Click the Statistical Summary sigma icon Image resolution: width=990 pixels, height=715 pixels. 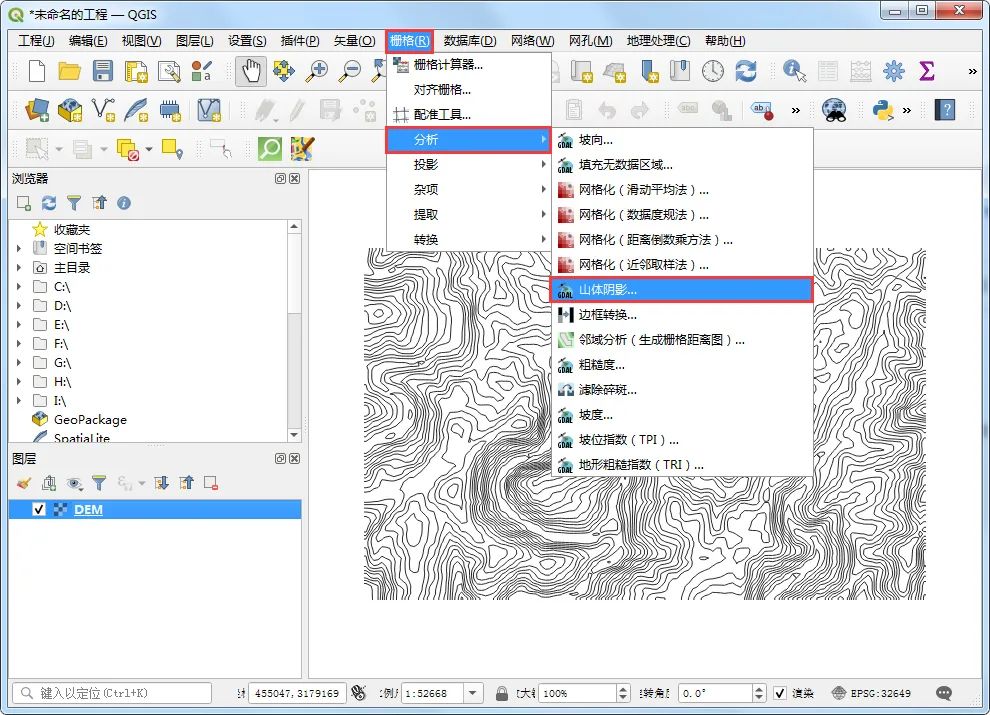[926, 71]
